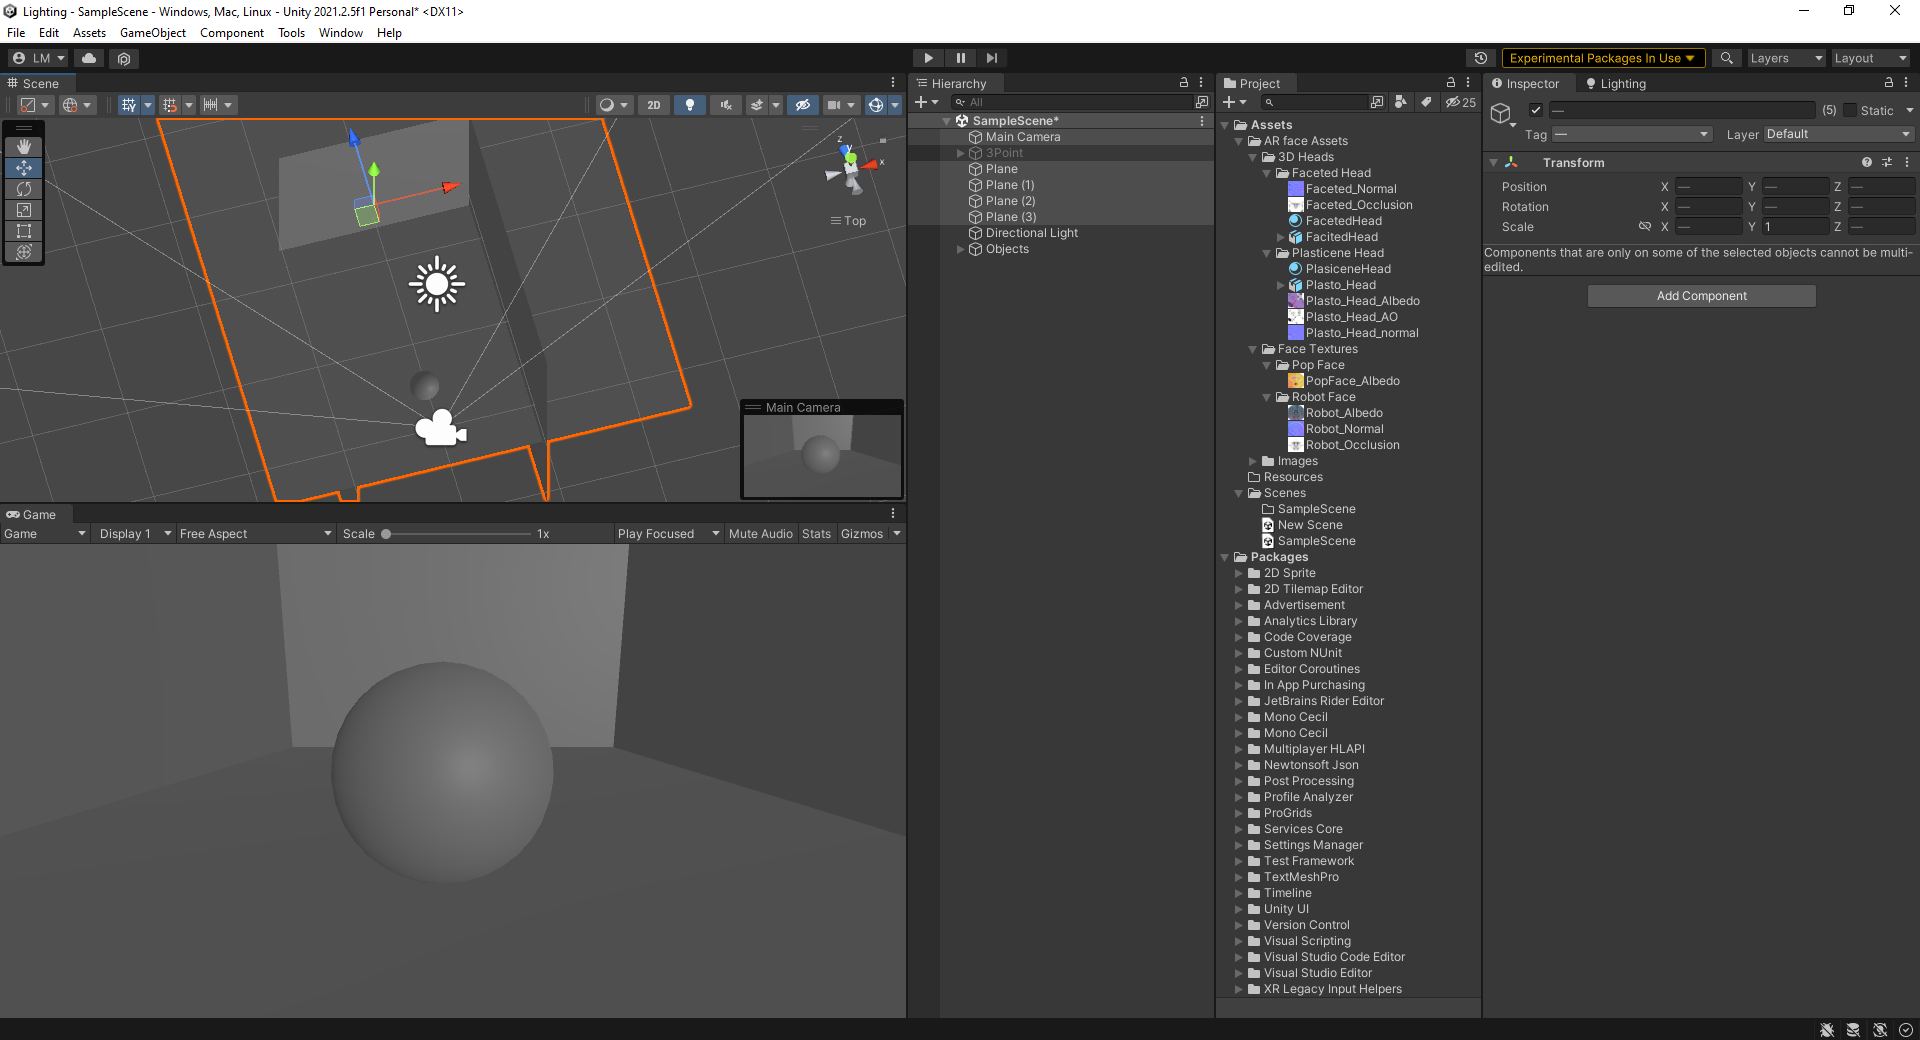
Task: Click the activity progress checkmark icon
Action: tap(1906, 1030)
